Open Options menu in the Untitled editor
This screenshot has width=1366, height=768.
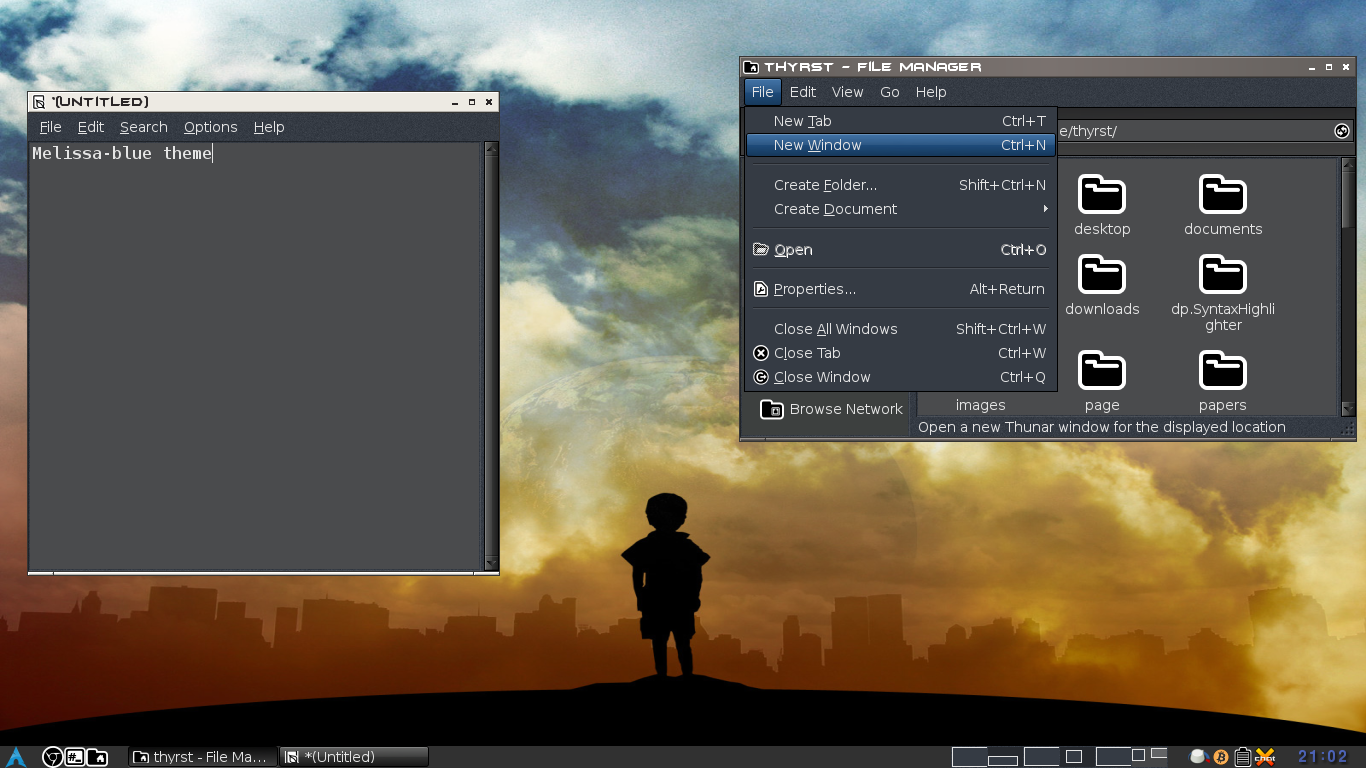pos(210,127)
